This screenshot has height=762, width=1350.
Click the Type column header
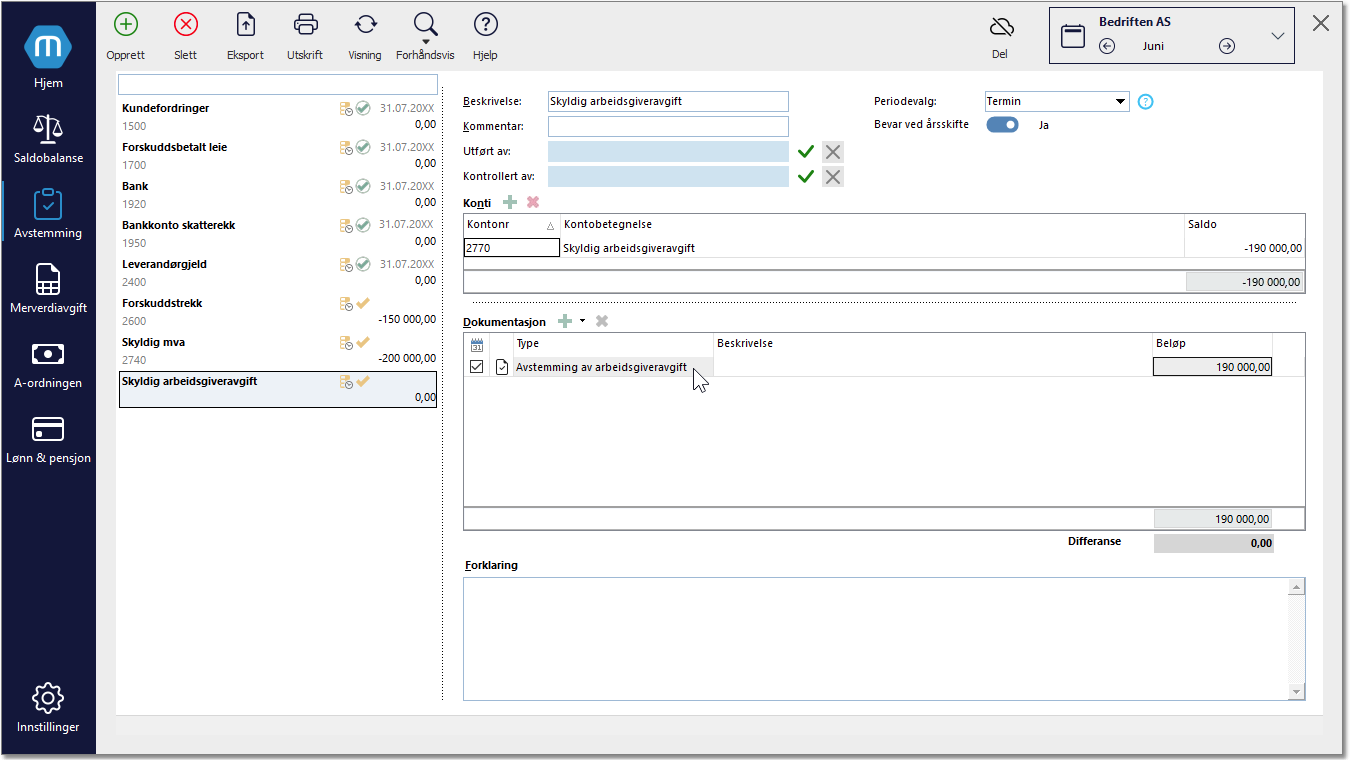pos(613,344)
